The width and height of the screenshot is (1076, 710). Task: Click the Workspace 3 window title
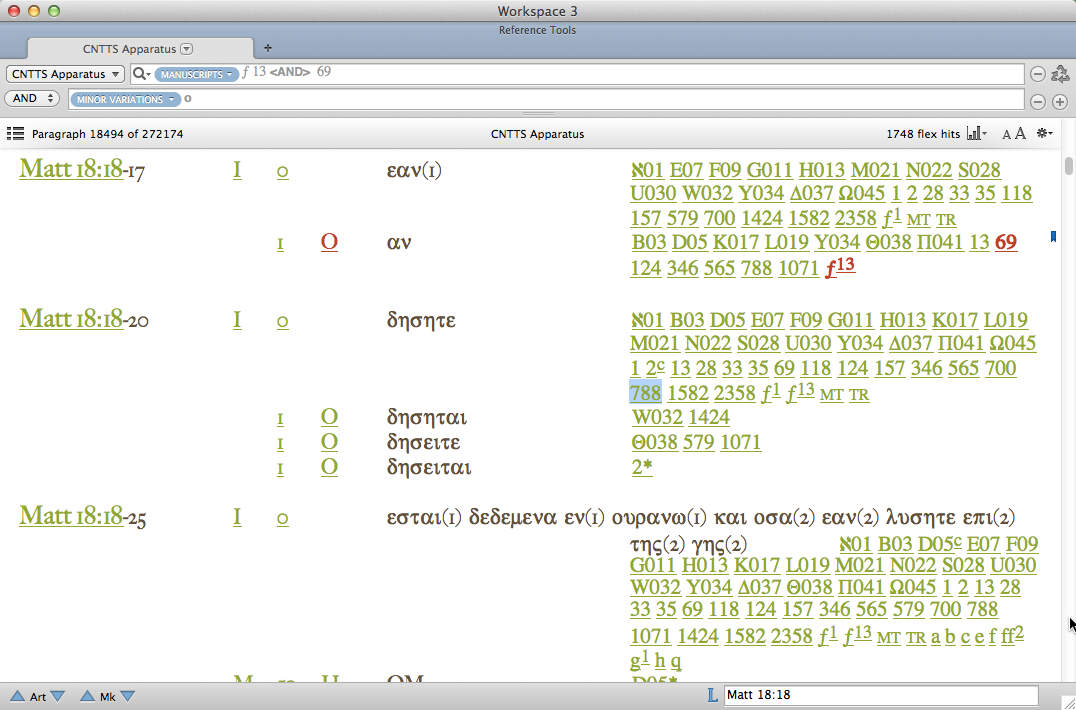tap(538, 11)
